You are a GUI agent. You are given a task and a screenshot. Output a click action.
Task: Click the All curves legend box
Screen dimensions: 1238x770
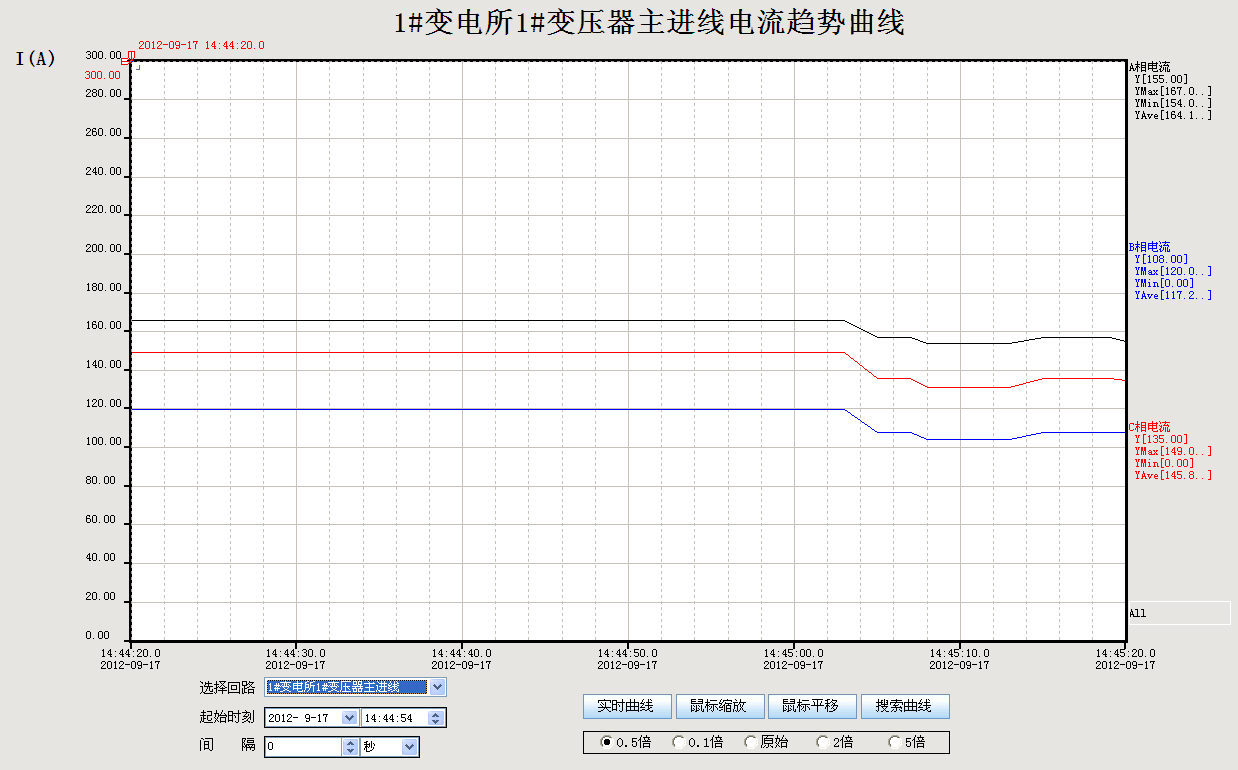coord(1178,613)
